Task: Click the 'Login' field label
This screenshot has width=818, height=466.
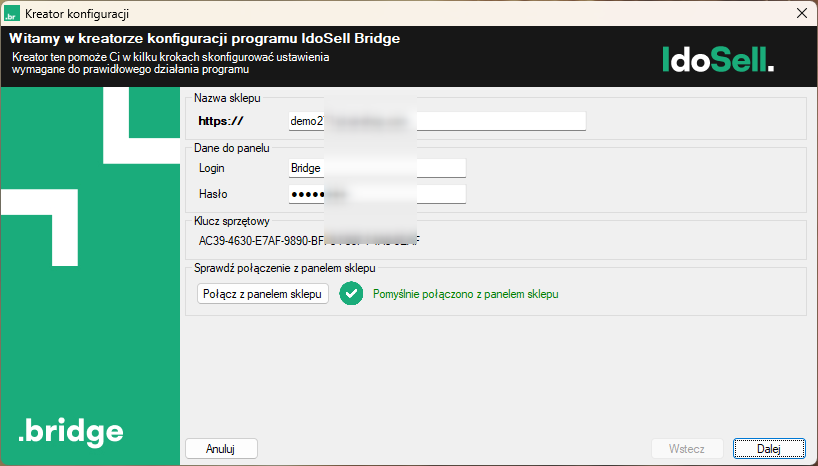Action: [211, 168]
